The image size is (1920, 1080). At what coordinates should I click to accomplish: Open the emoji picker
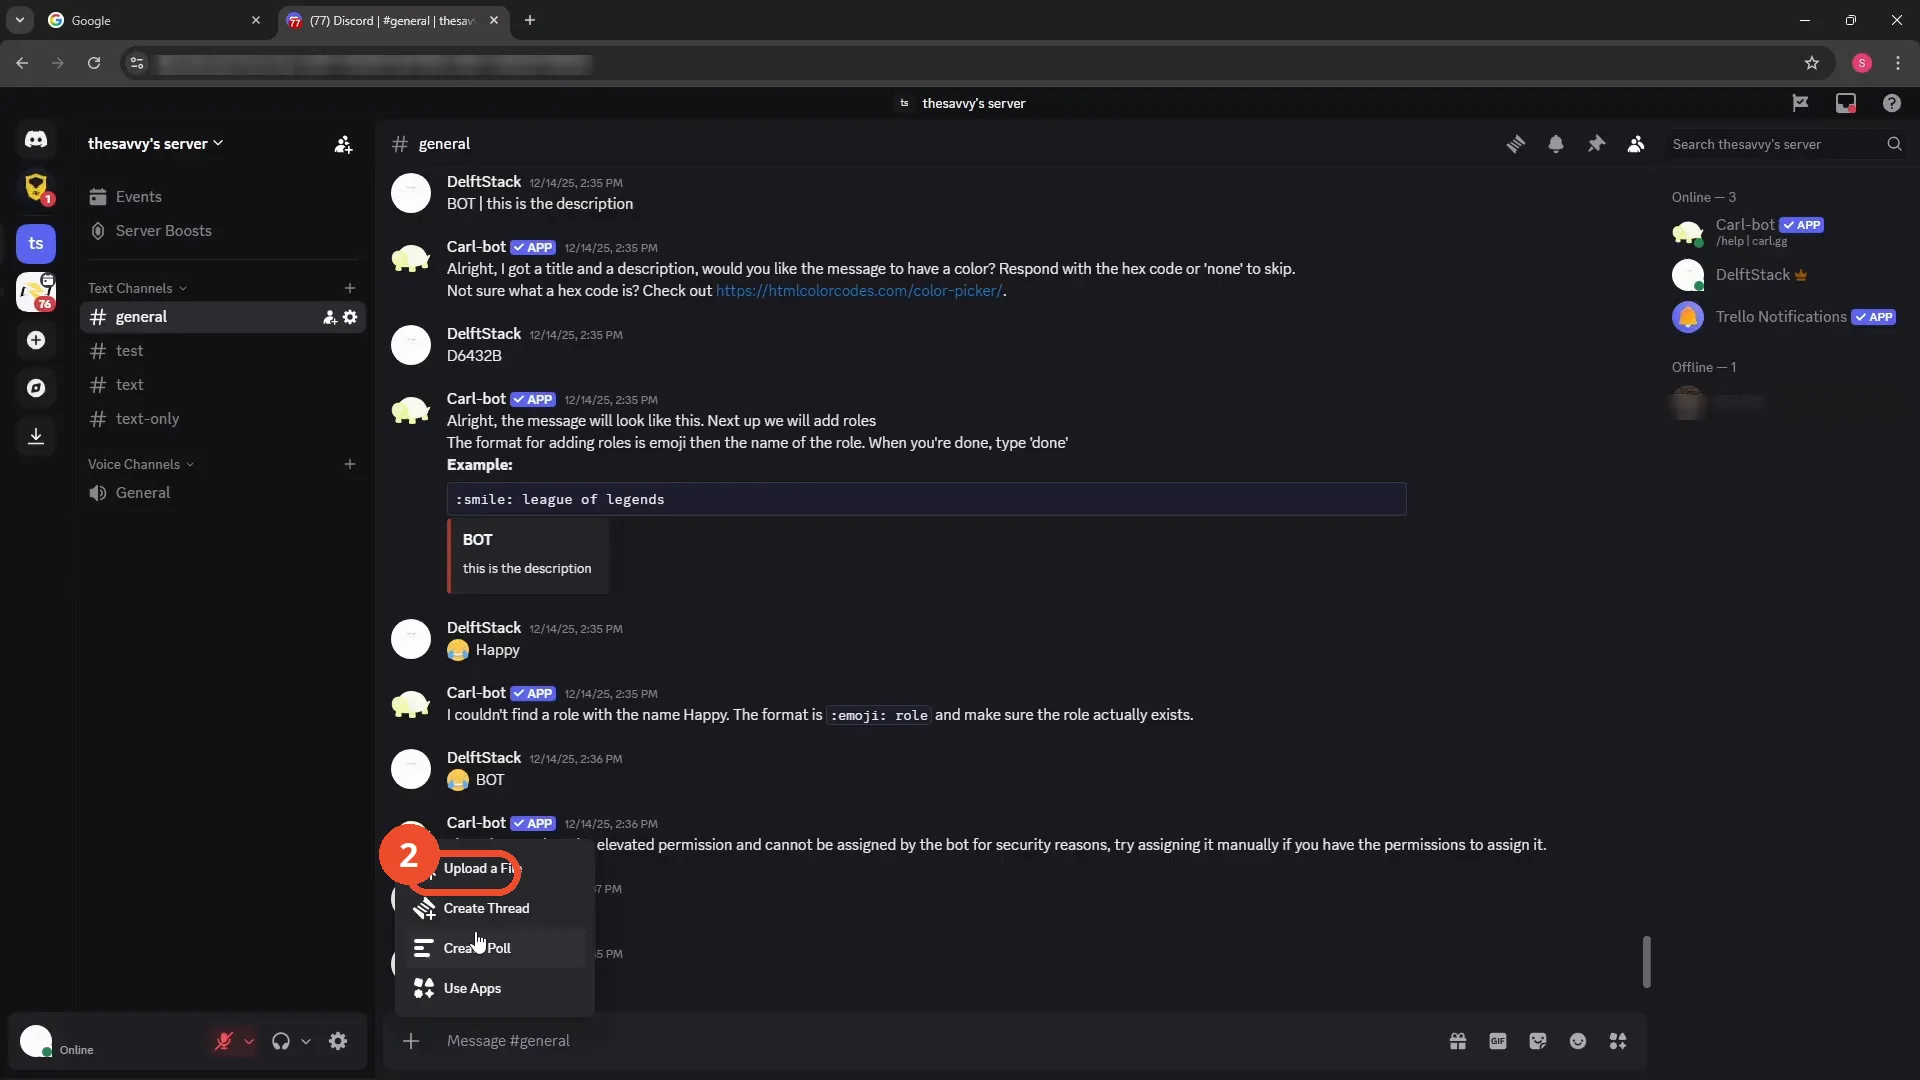[x=1578, y=1041]
